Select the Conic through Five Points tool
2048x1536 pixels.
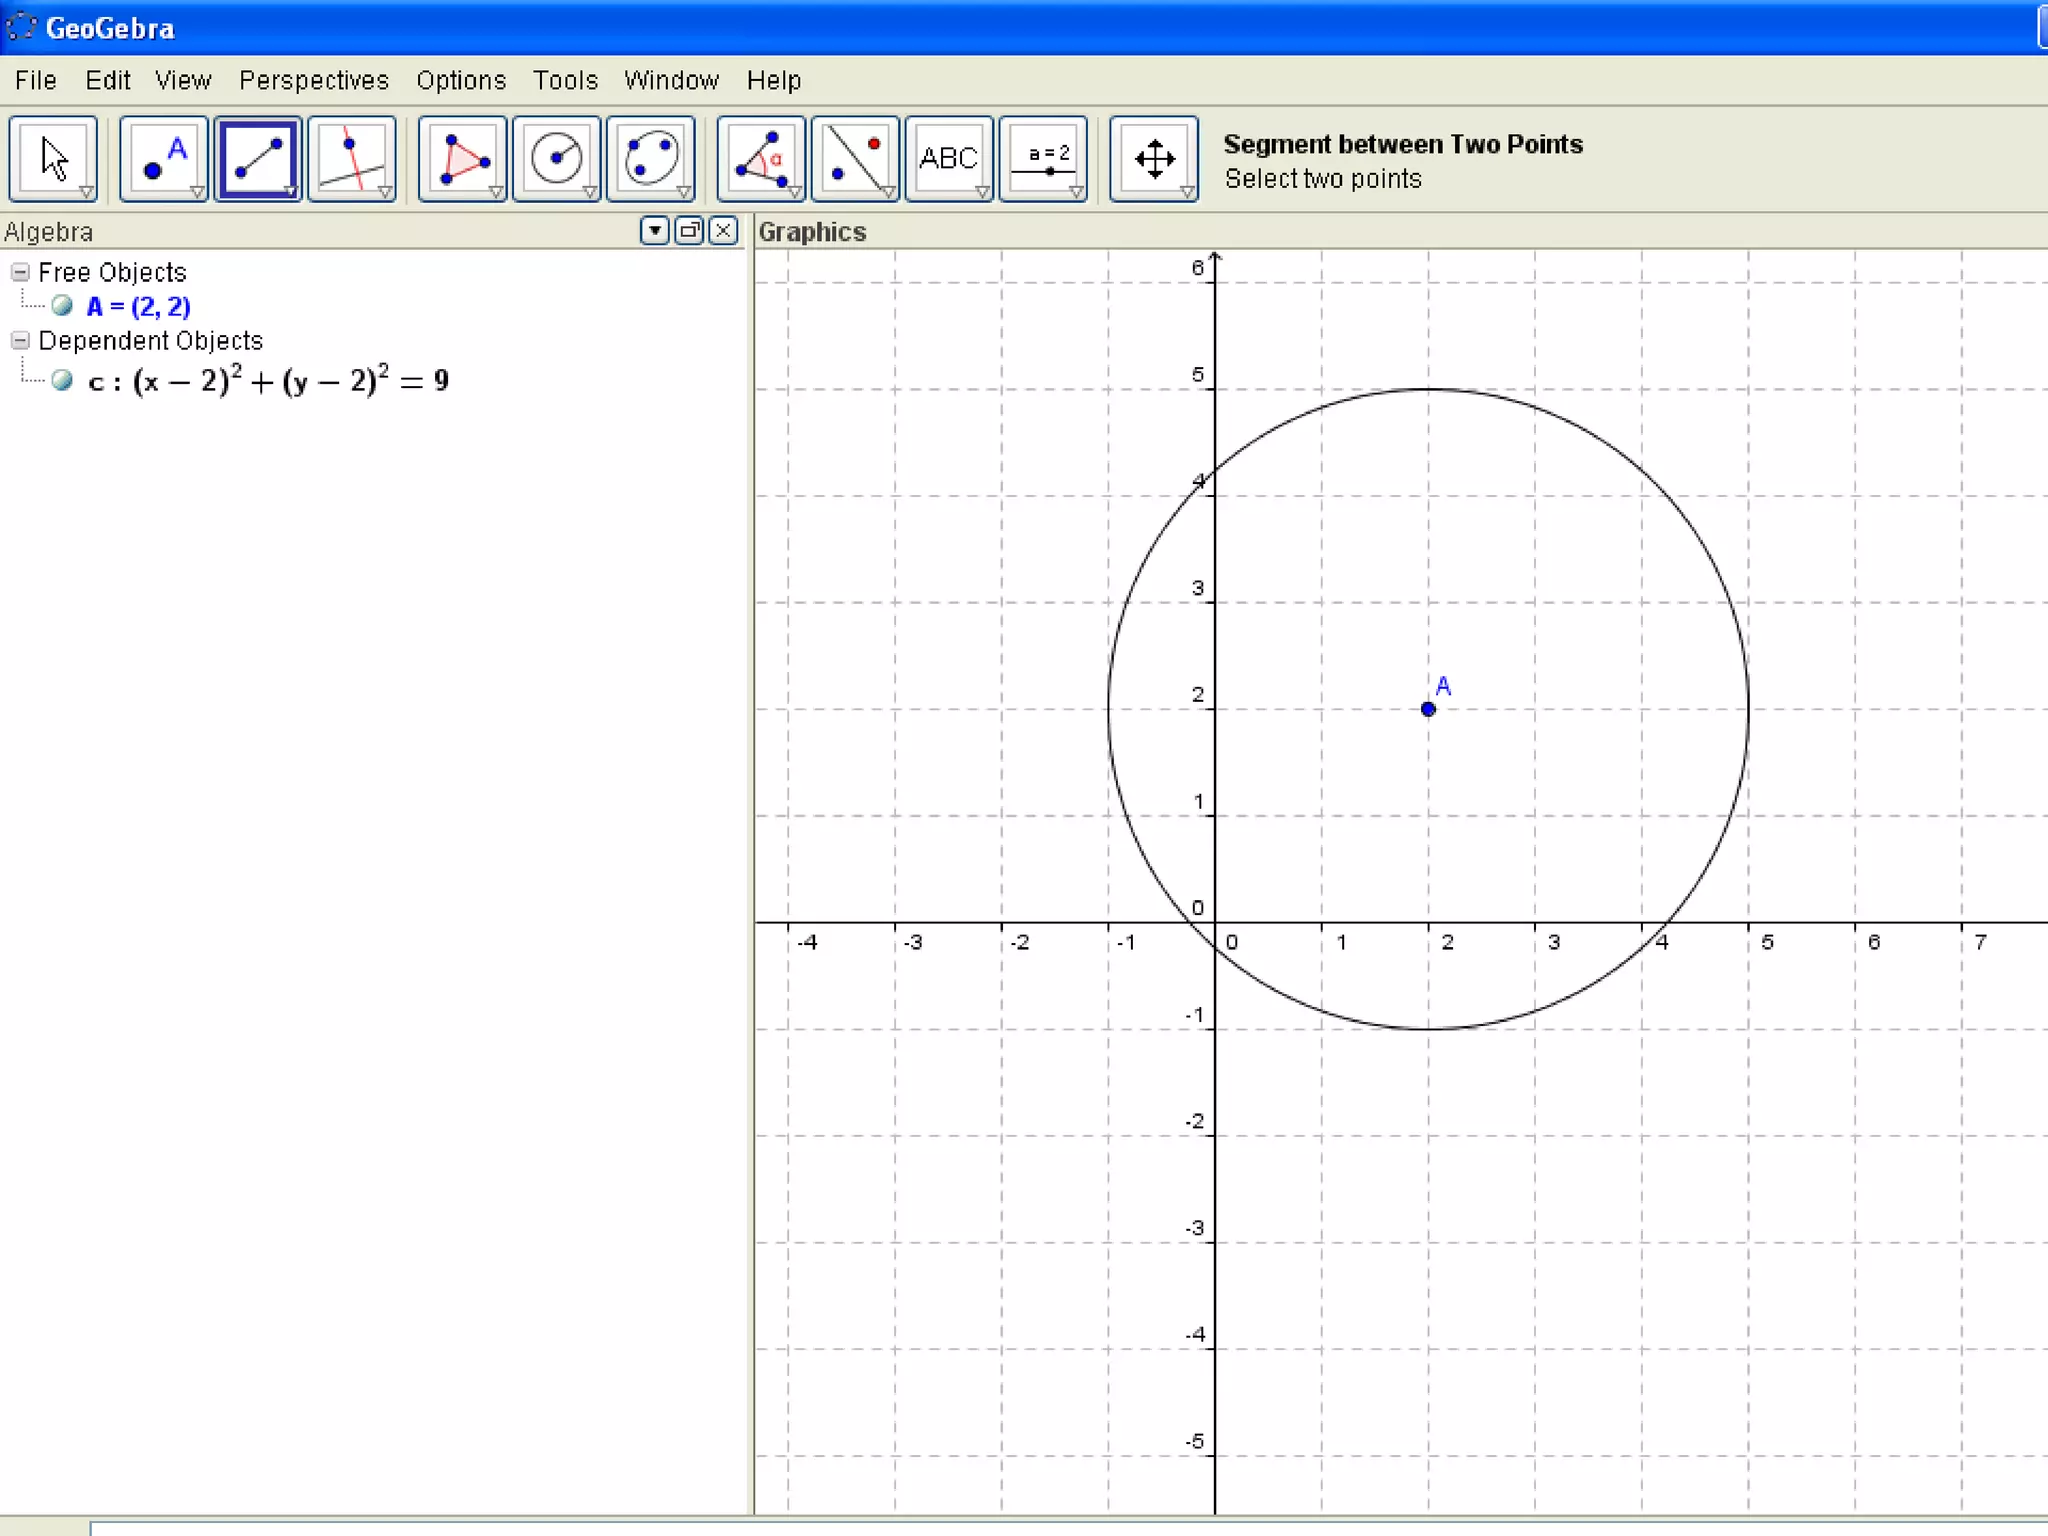[650, 158]
